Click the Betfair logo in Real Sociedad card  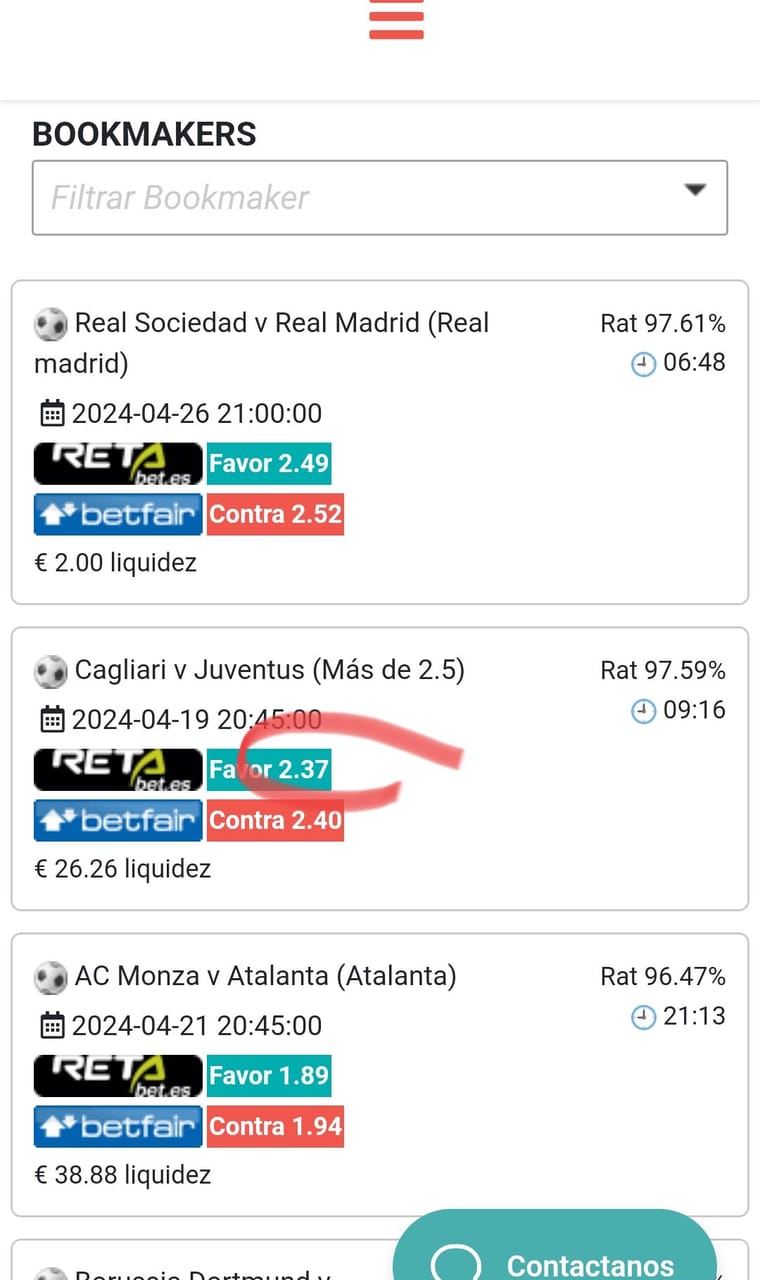tap(118, 514)
